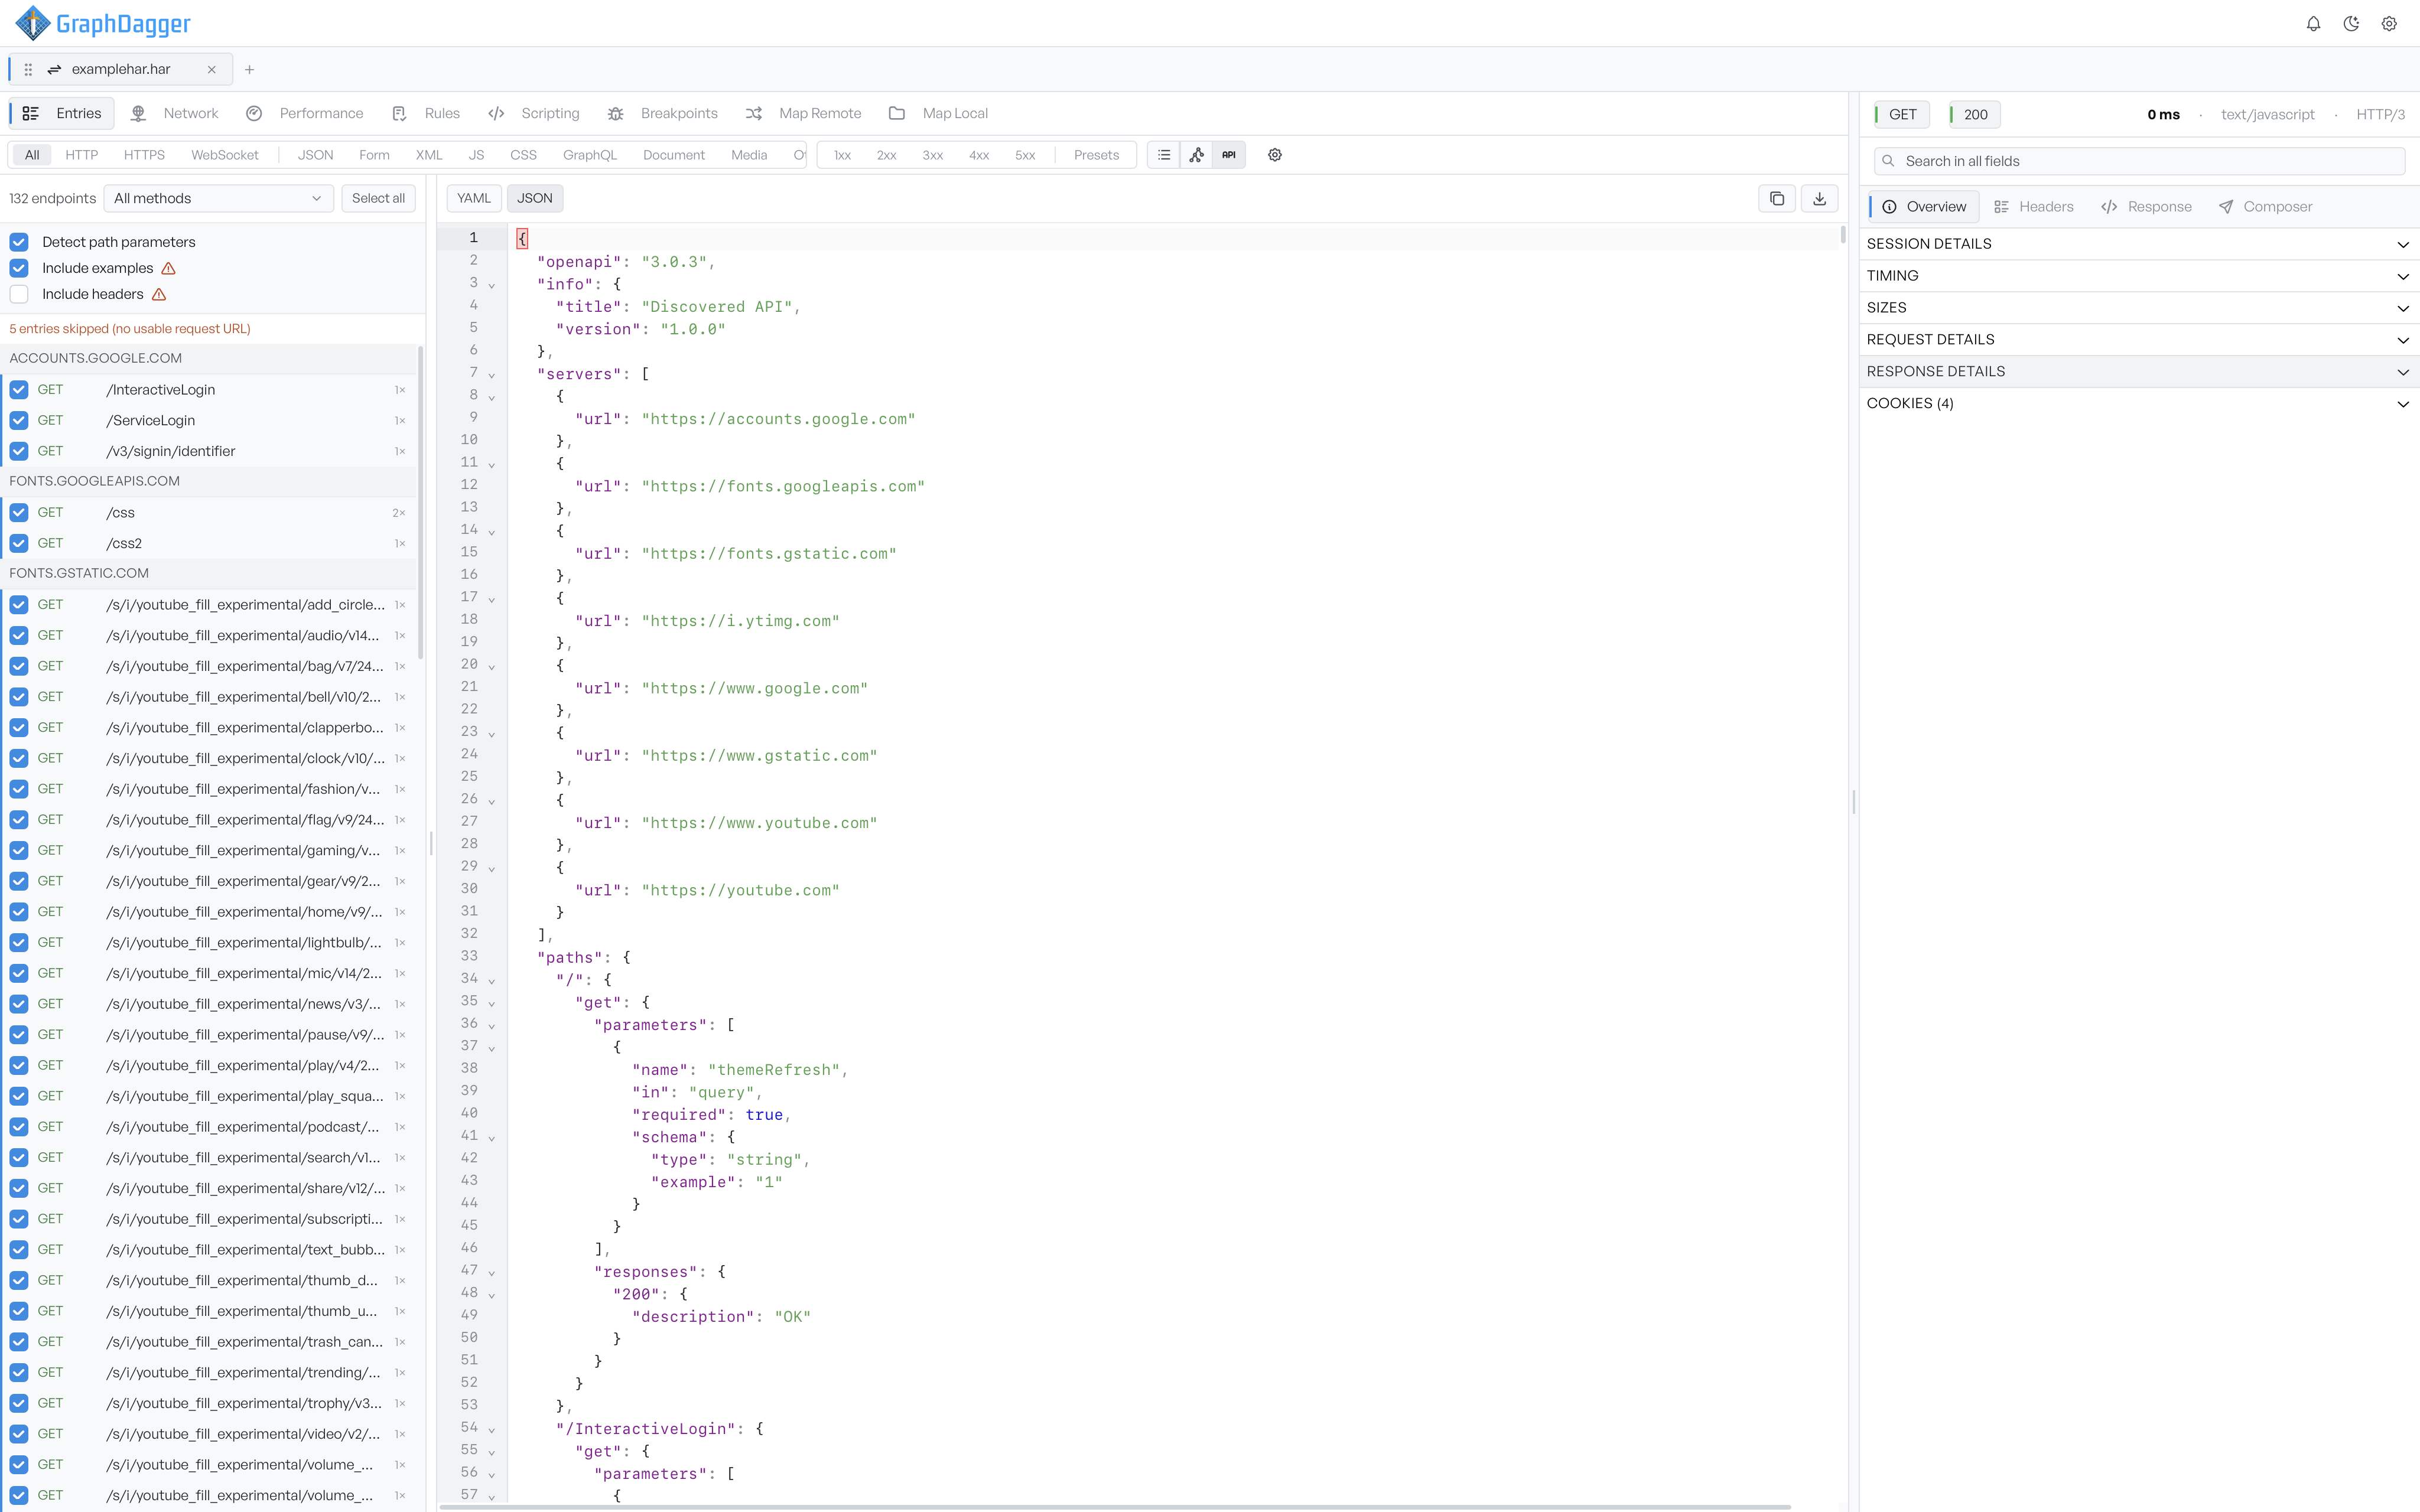This screenshot has height=1512, width=2420.
Task: Click the Include headers warning icon
Action: pos(159,294)
